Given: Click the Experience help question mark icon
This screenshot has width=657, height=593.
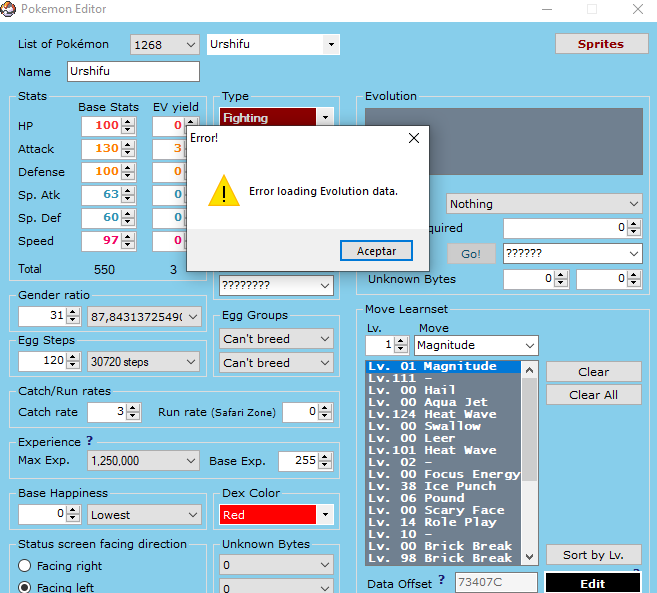Looking at the screenshot, I should [x=89, y=441].
